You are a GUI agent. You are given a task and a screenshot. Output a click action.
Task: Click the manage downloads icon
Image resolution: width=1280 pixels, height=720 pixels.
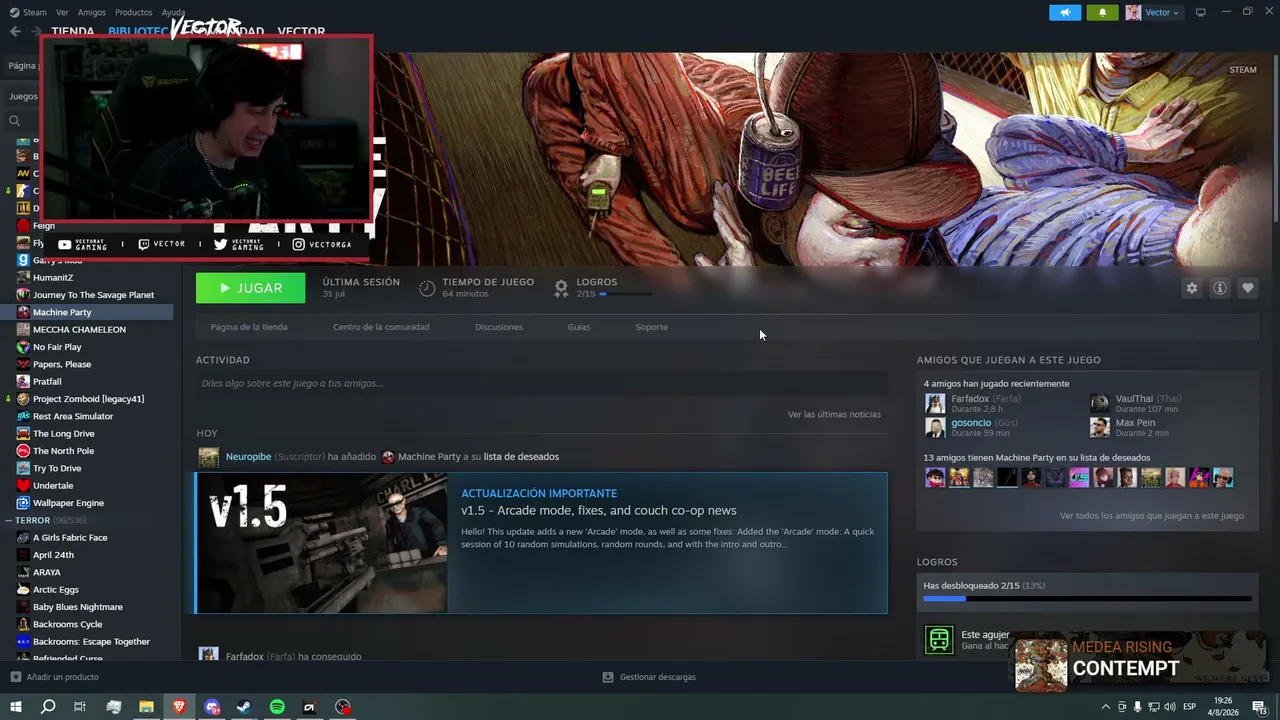coord(608,677)
